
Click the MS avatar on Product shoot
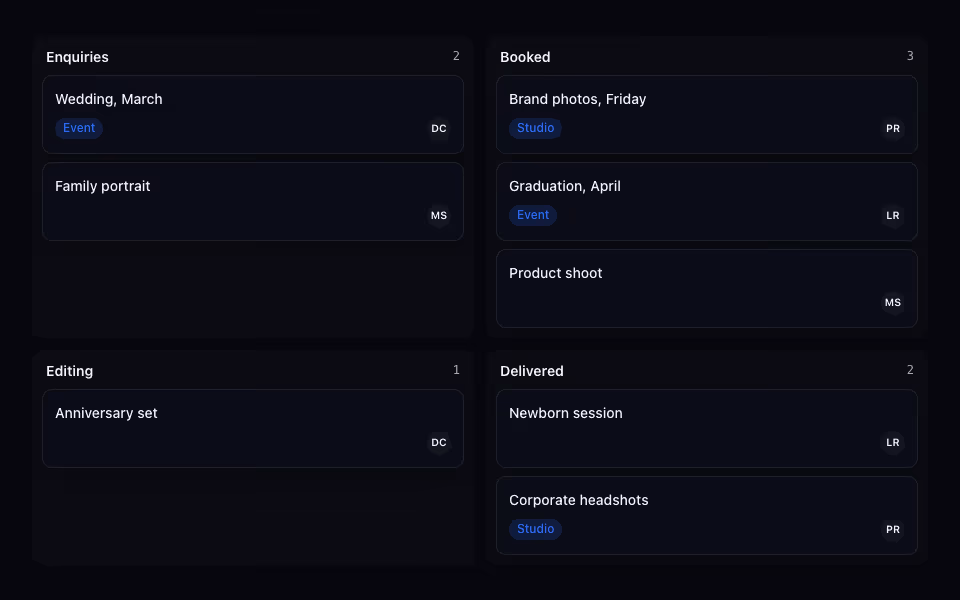point(893,302)
